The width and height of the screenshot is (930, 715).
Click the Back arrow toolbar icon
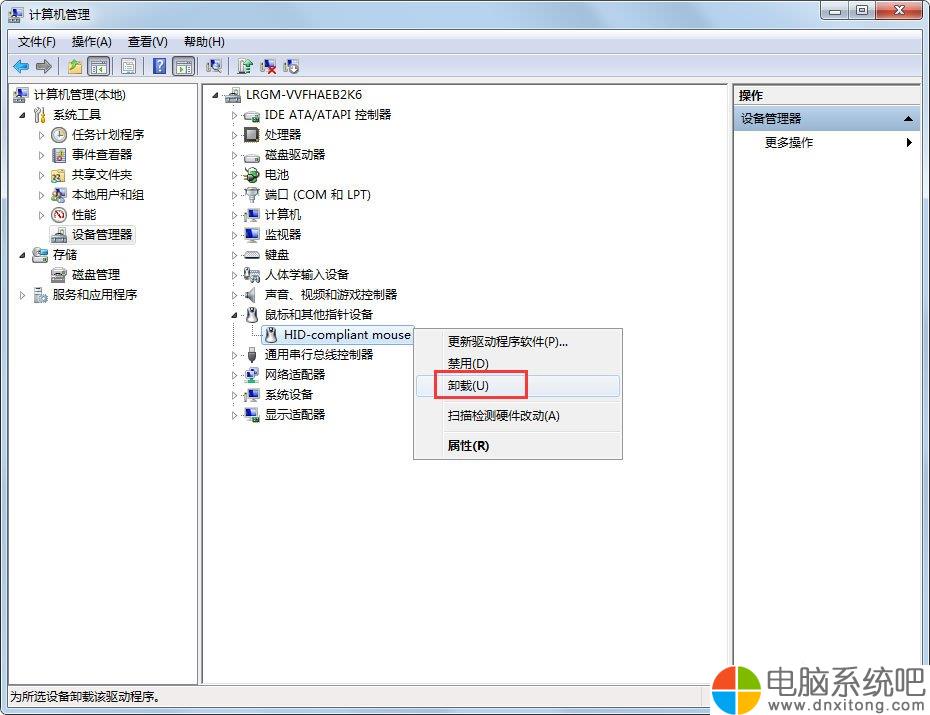pos(21,66)
